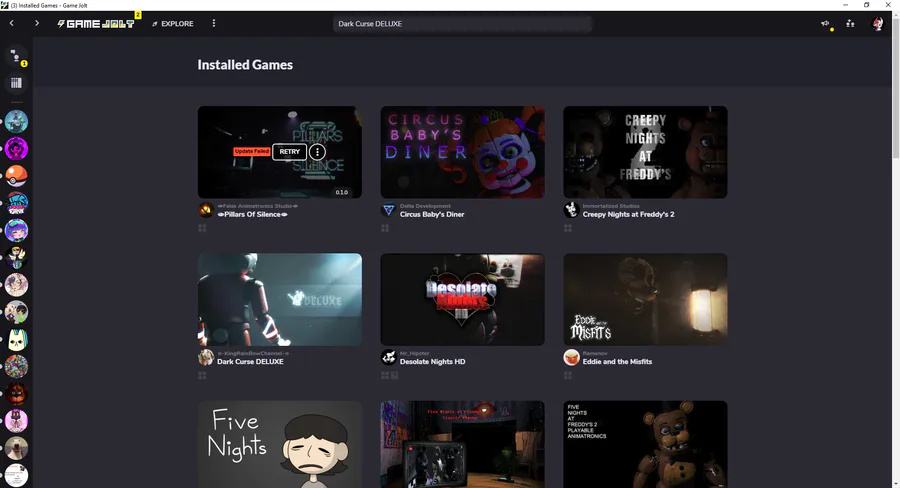Click the Immortalized Studios developer name
The image size is (900, 488).
click(x=611, y=206)
